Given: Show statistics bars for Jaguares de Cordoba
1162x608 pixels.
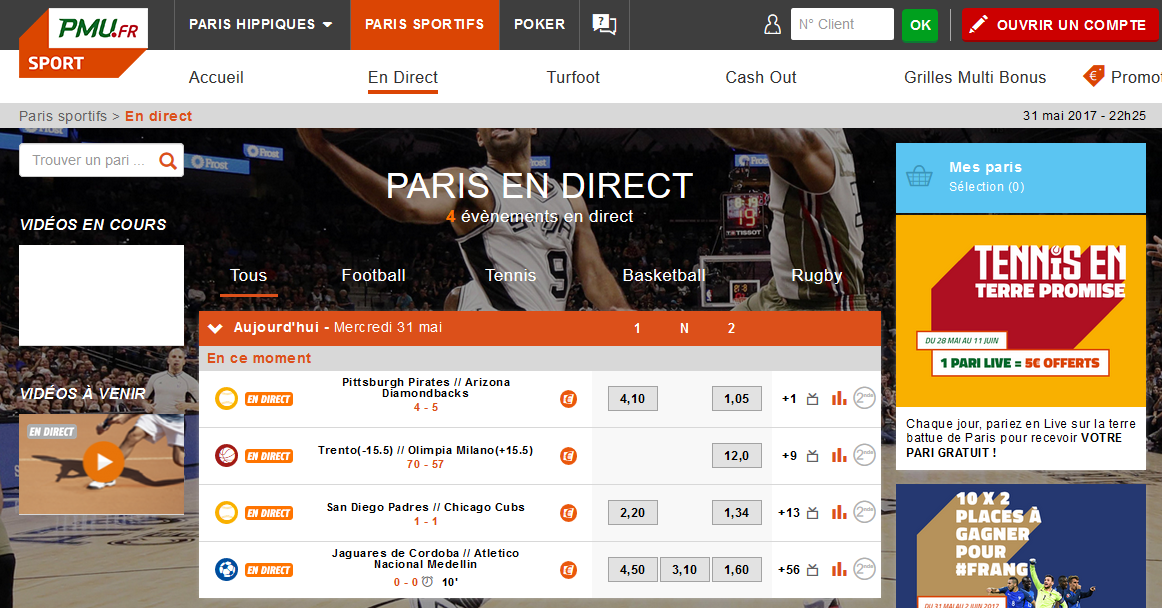Looking at the screenshot, I should coord(839,569).
